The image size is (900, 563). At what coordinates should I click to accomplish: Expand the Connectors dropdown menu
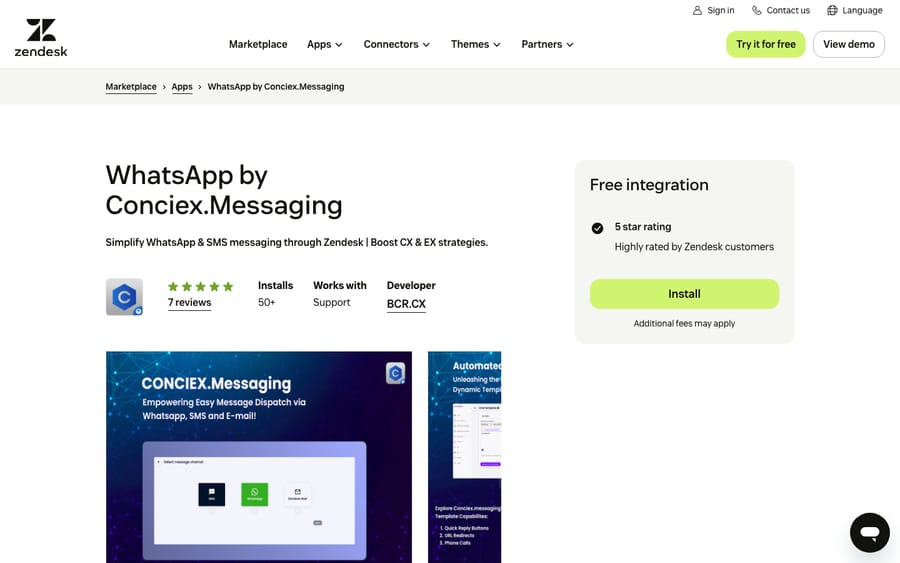[397, 44]
